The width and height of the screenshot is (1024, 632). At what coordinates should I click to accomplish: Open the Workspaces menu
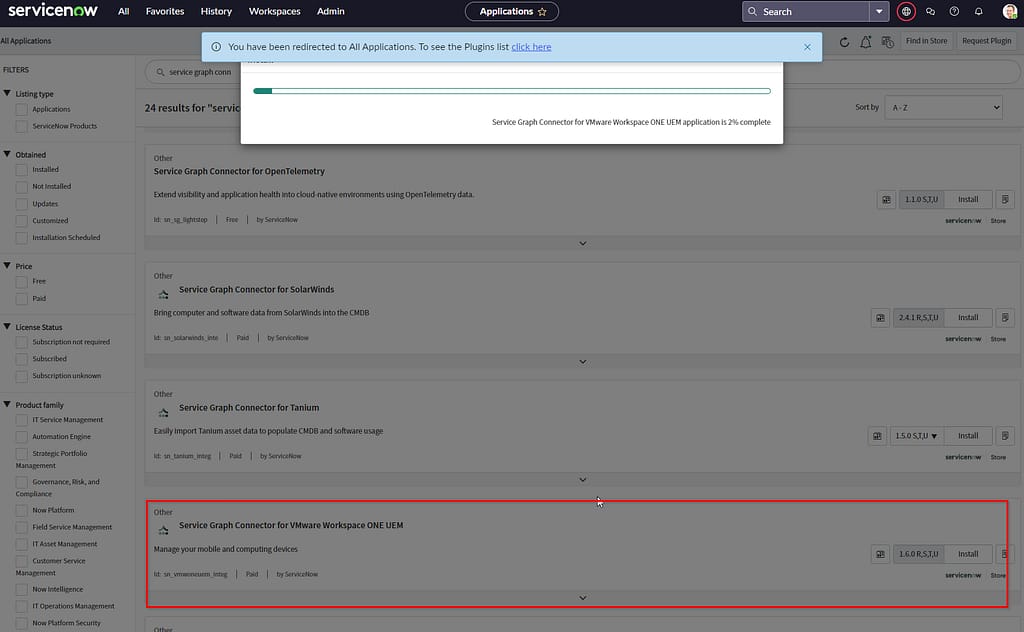[274, 11]
